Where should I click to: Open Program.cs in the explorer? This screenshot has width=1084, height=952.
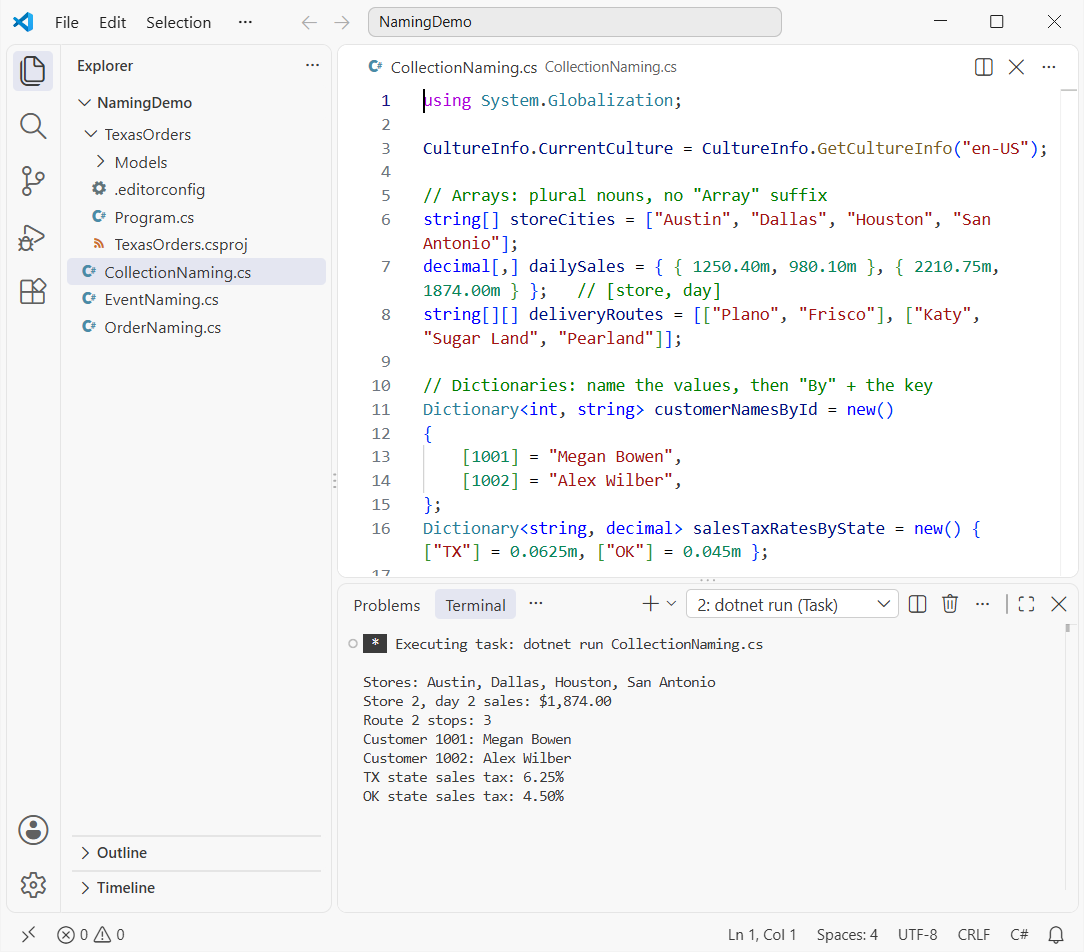tap(196, 217)
